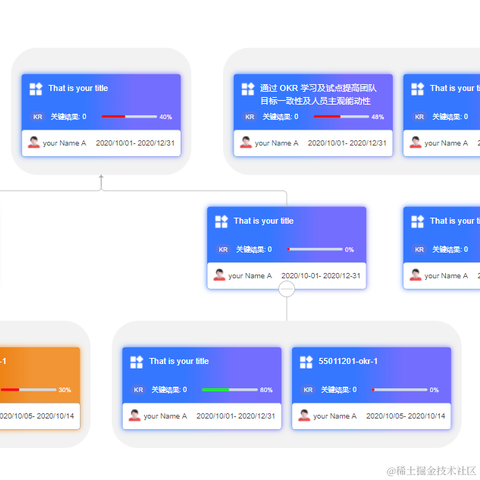Click '关键结果: 0' on the 80% card
The height and width of the screenshot is (480, 480).
169,390
